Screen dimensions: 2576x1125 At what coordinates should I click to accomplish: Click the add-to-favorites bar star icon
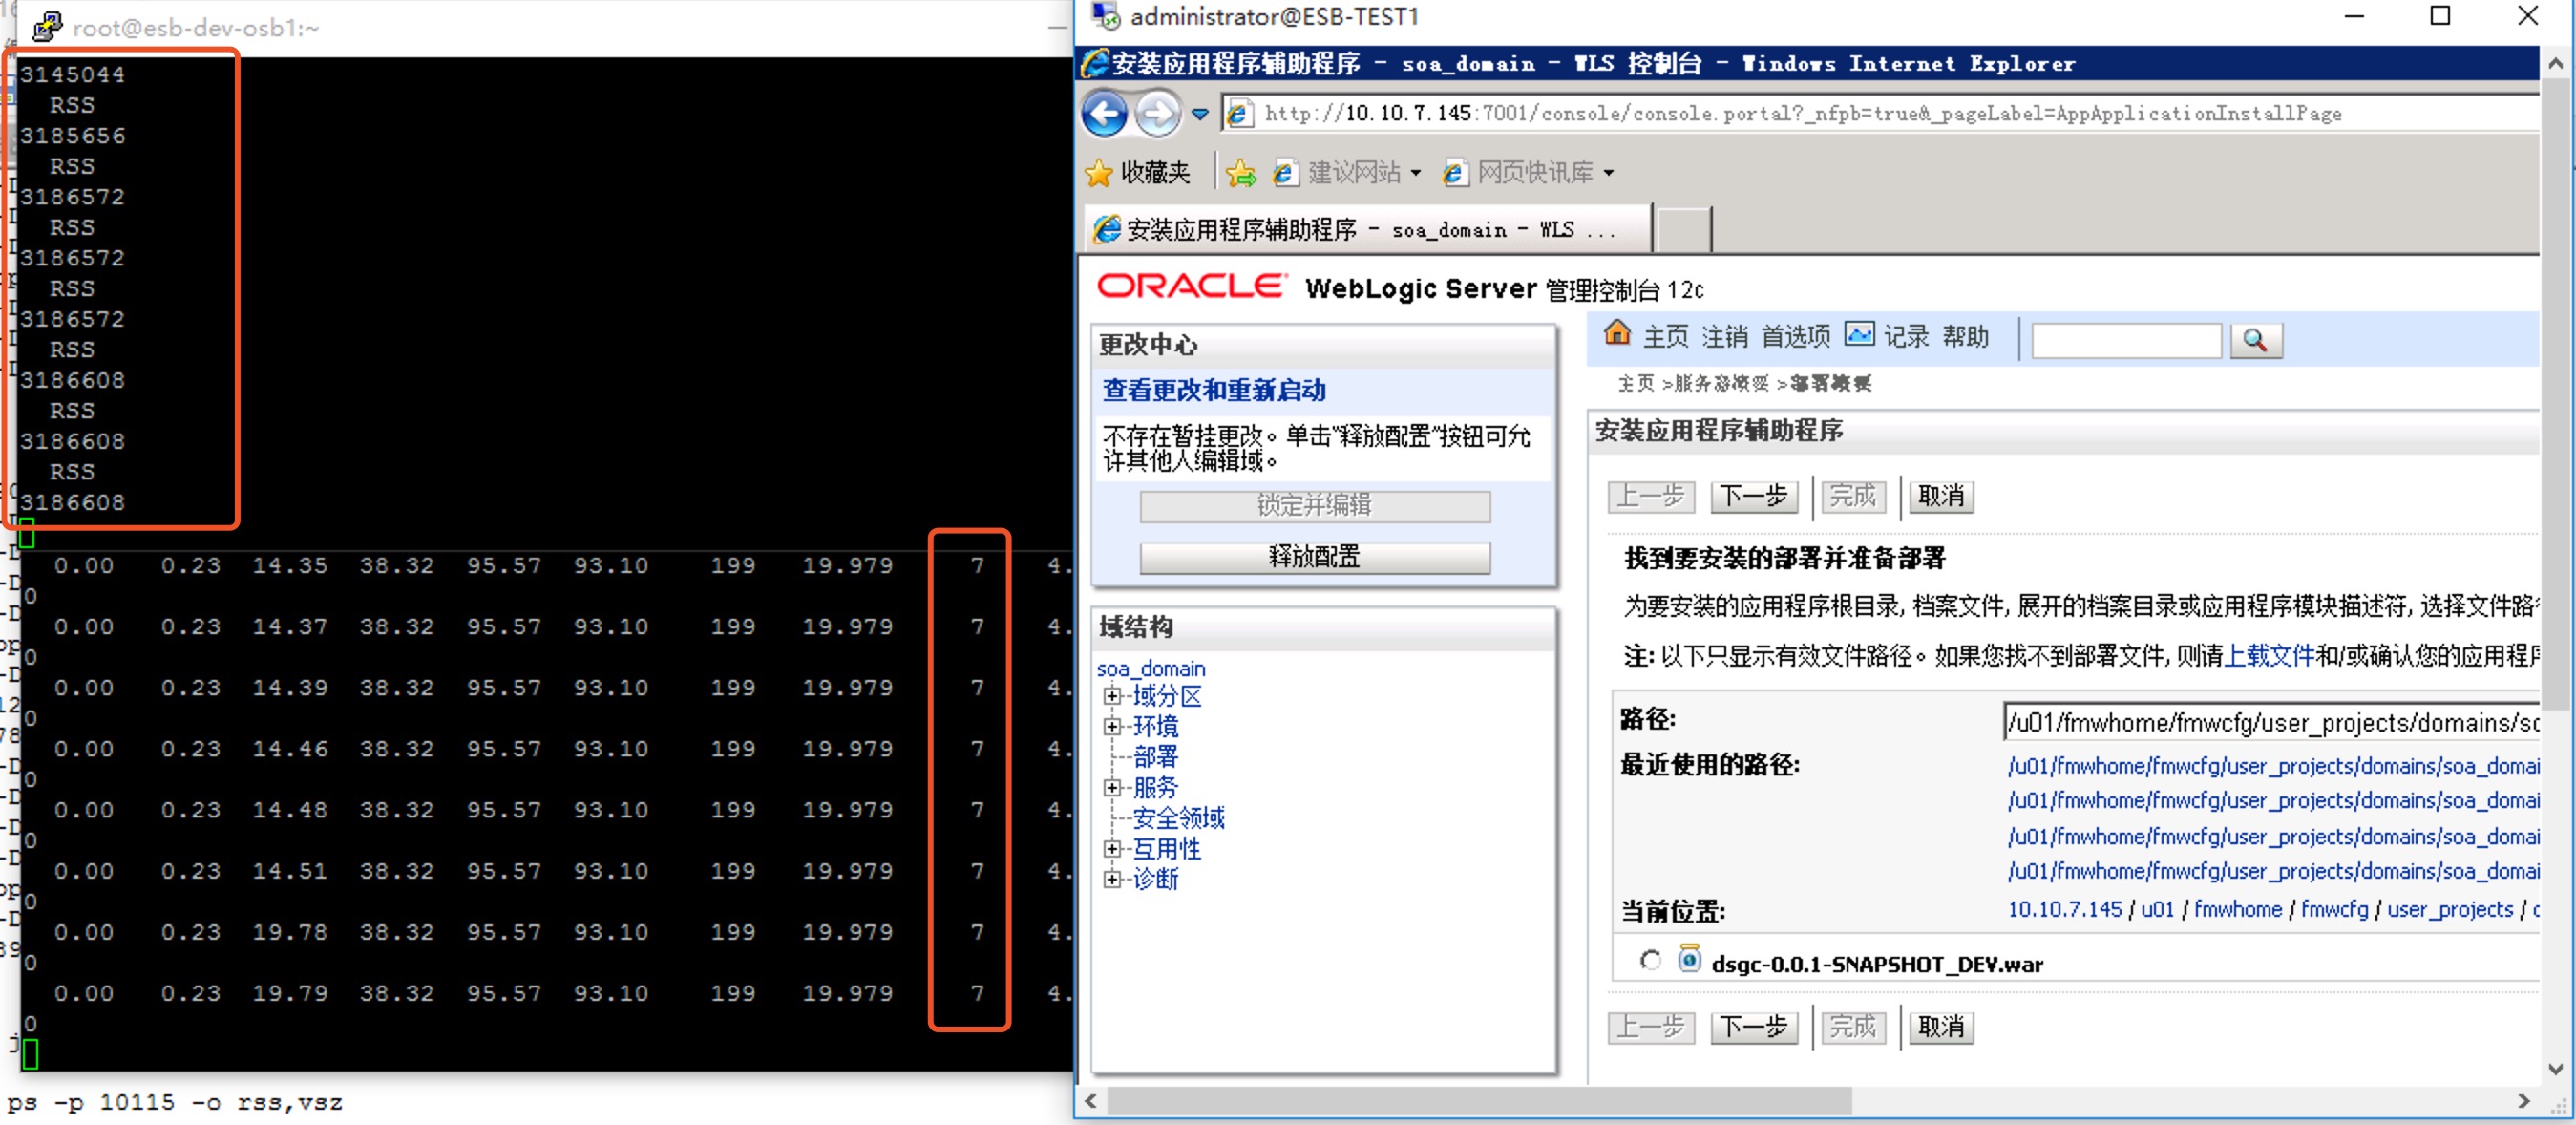point(1240,173)
